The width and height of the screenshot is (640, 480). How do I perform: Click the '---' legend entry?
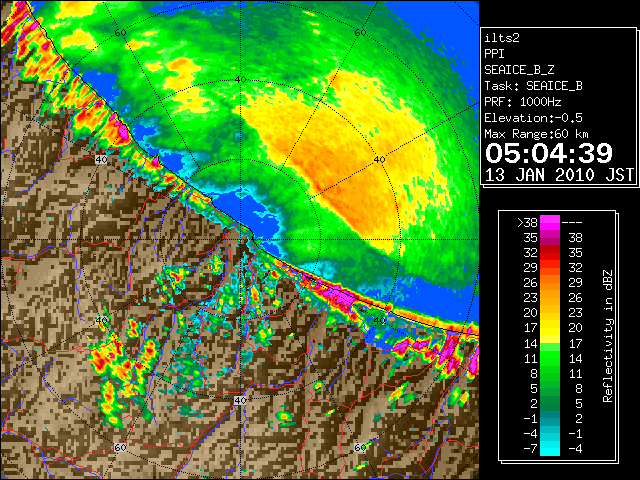[572, 223]
